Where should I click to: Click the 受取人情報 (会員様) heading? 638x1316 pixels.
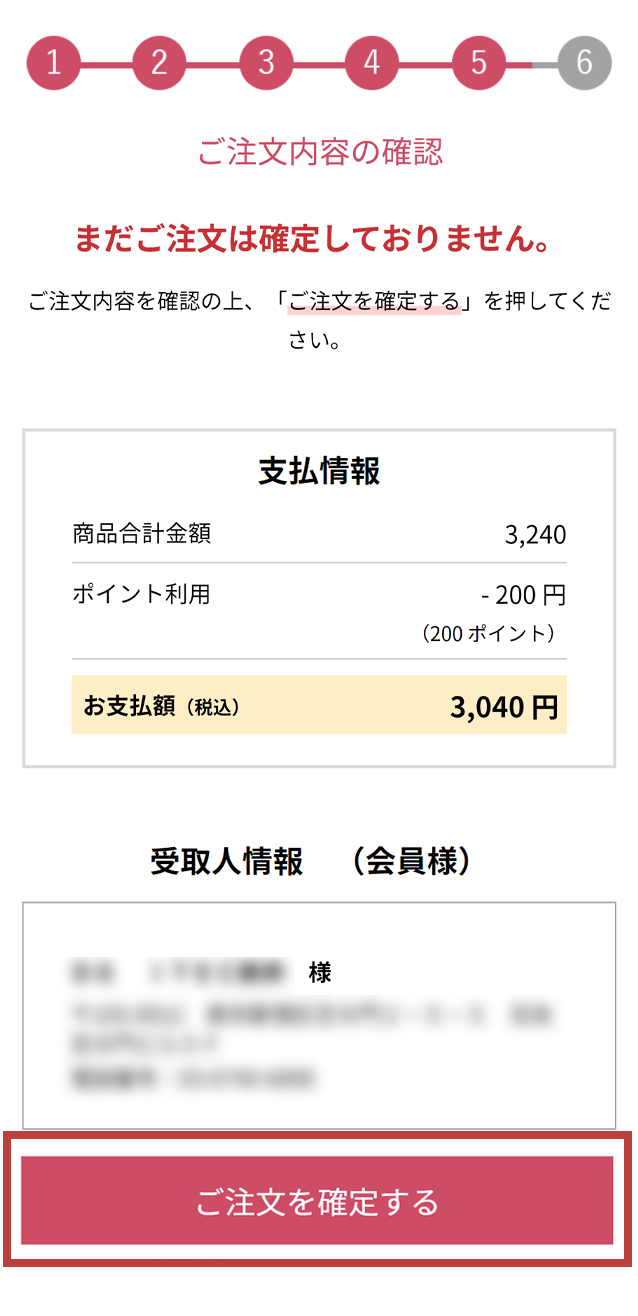click(x=311, y=862)
